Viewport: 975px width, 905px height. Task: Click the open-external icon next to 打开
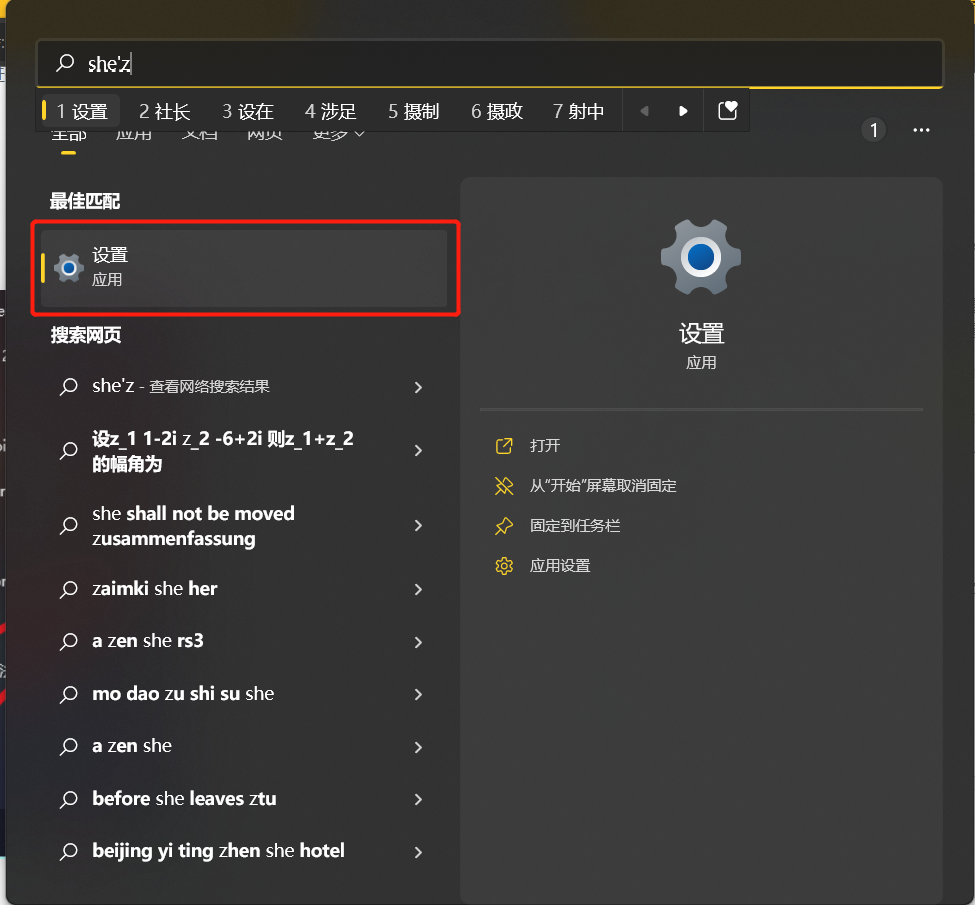[504, 446]
